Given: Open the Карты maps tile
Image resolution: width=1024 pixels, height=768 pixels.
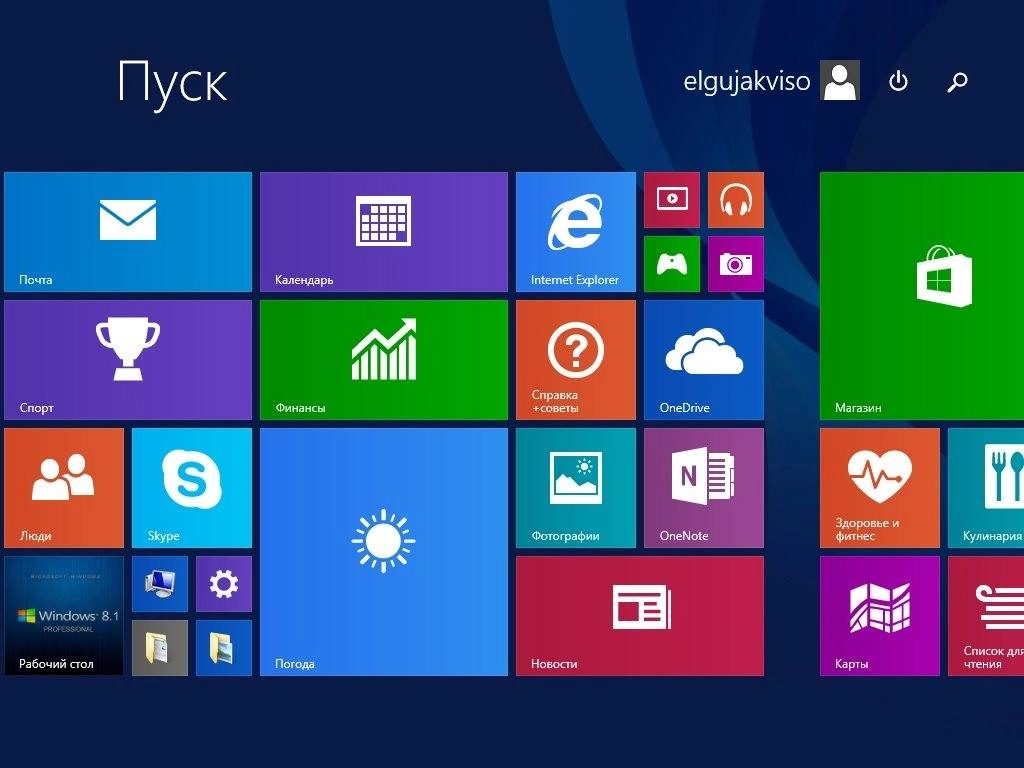Looking at the screenshot, I should click(880, 616).
